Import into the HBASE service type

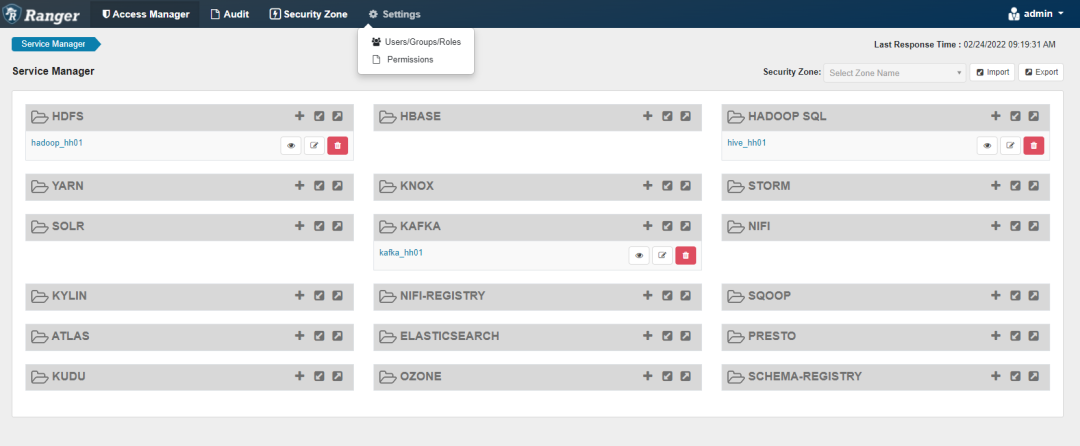coord(667,116)
